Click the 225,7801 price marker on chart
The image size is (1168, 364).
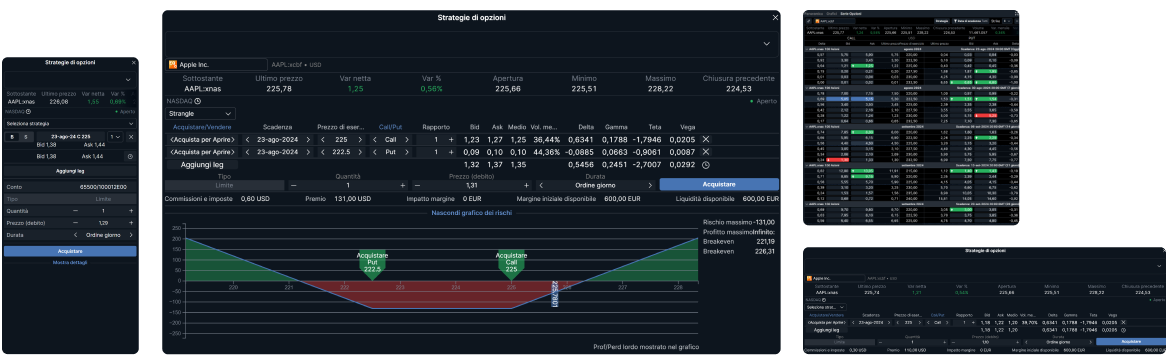coord(554,294)
